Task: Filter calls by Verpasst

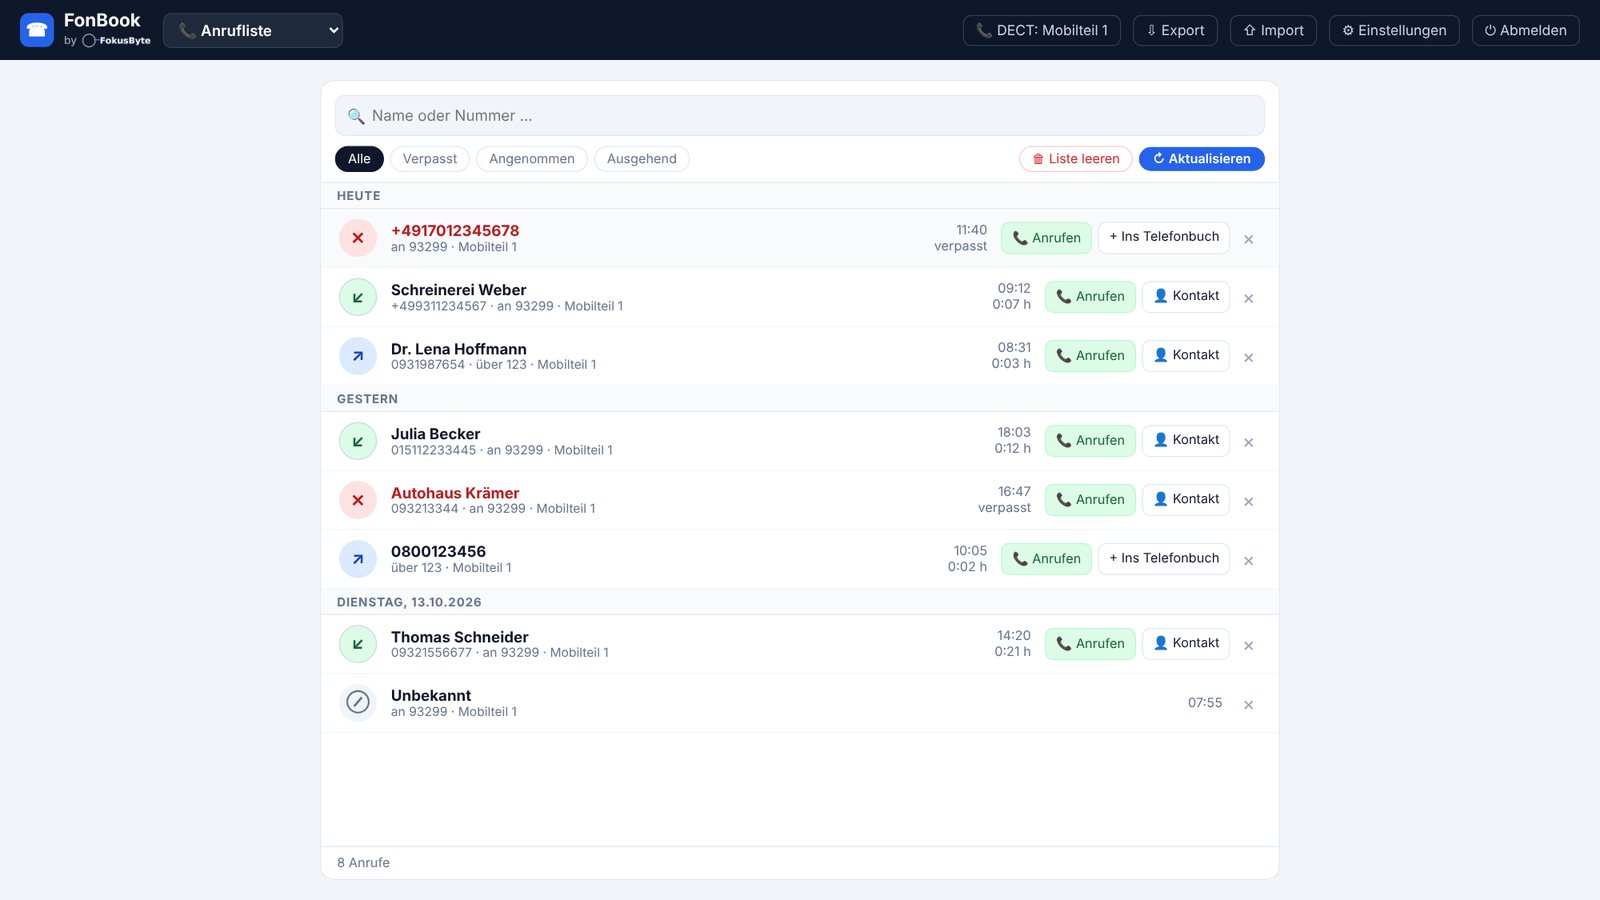Action: point(430,159)
